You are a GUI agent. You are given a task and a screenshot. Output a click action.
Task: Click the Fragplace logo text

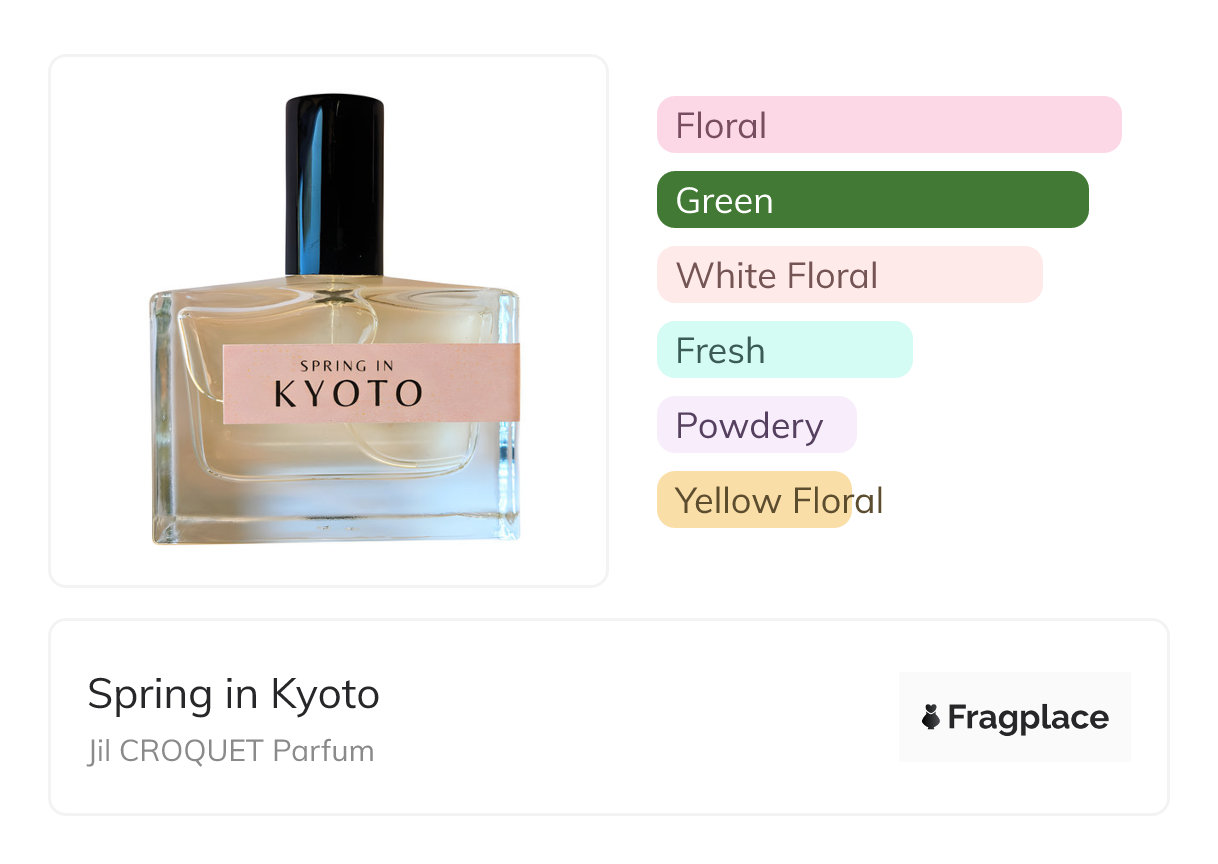tap(1028, 717)
